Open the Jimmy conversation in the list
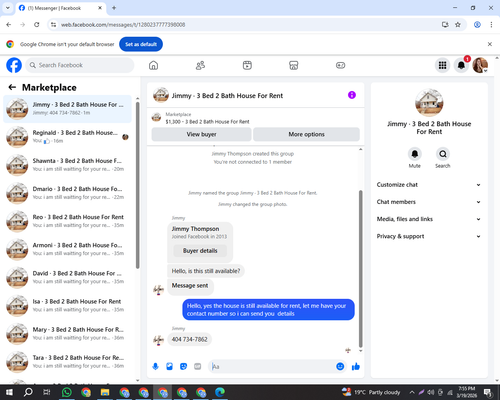The width and height of the screenshot is (500, 400). [x=67, y=109]
